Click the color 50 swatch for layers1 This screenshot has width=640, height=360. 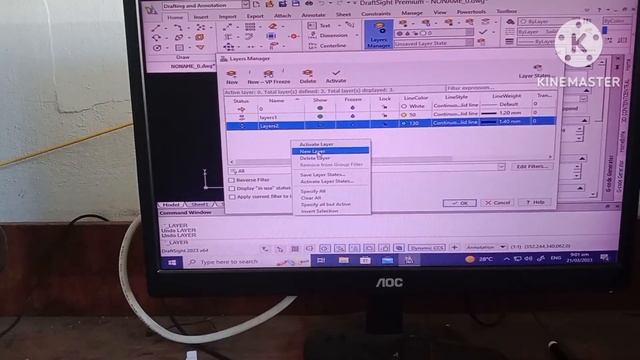[x=404, y=115]
